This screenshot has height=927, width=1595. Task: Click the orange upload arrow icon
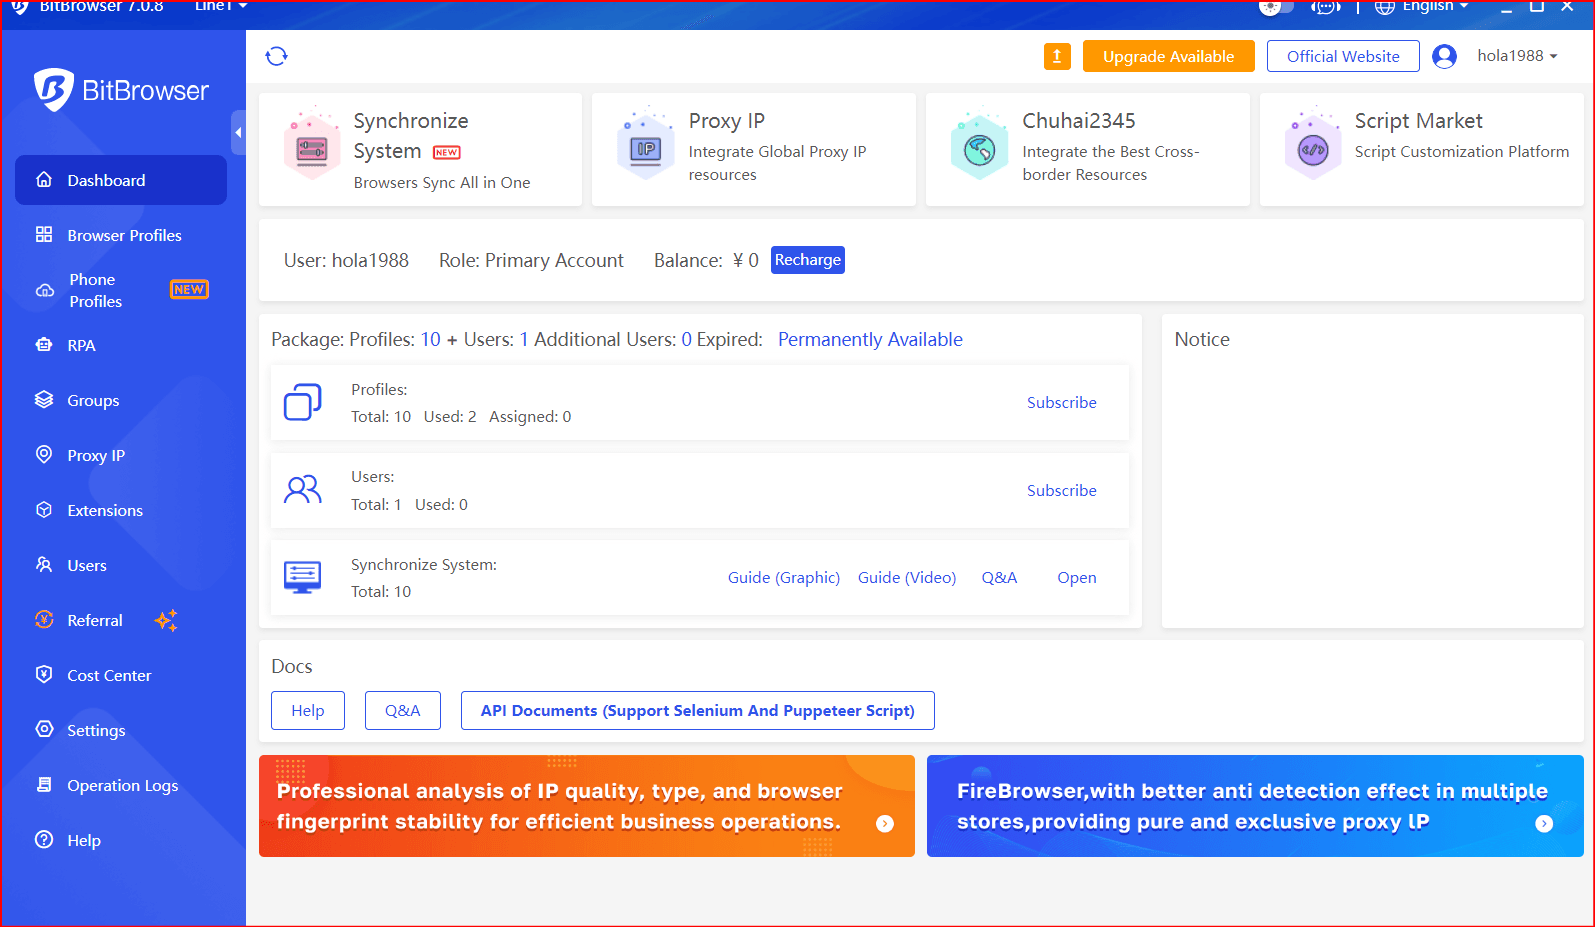(1057, 56)
